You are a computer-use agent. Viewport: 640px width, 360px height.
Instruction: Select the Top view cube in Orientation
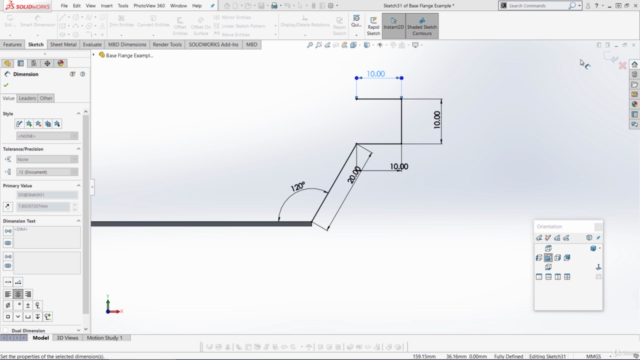(x=548, y=248)
